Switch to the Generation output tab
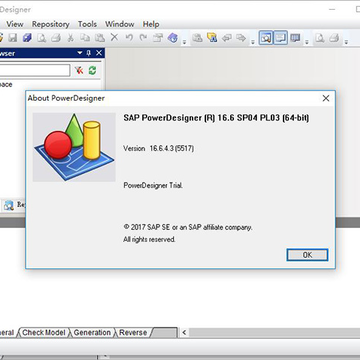 92,332
